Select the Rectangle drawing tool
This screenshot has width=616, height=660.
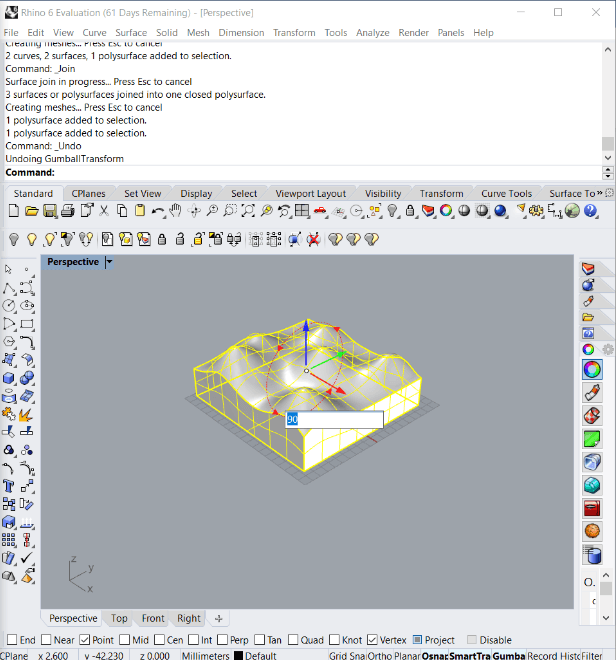click(x=28, y=324)
